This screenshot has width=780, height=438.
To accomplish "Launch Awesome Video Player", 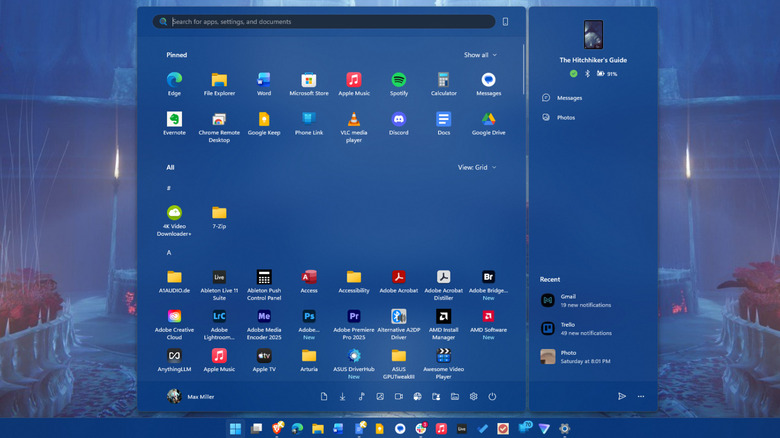I will [443, 364].
